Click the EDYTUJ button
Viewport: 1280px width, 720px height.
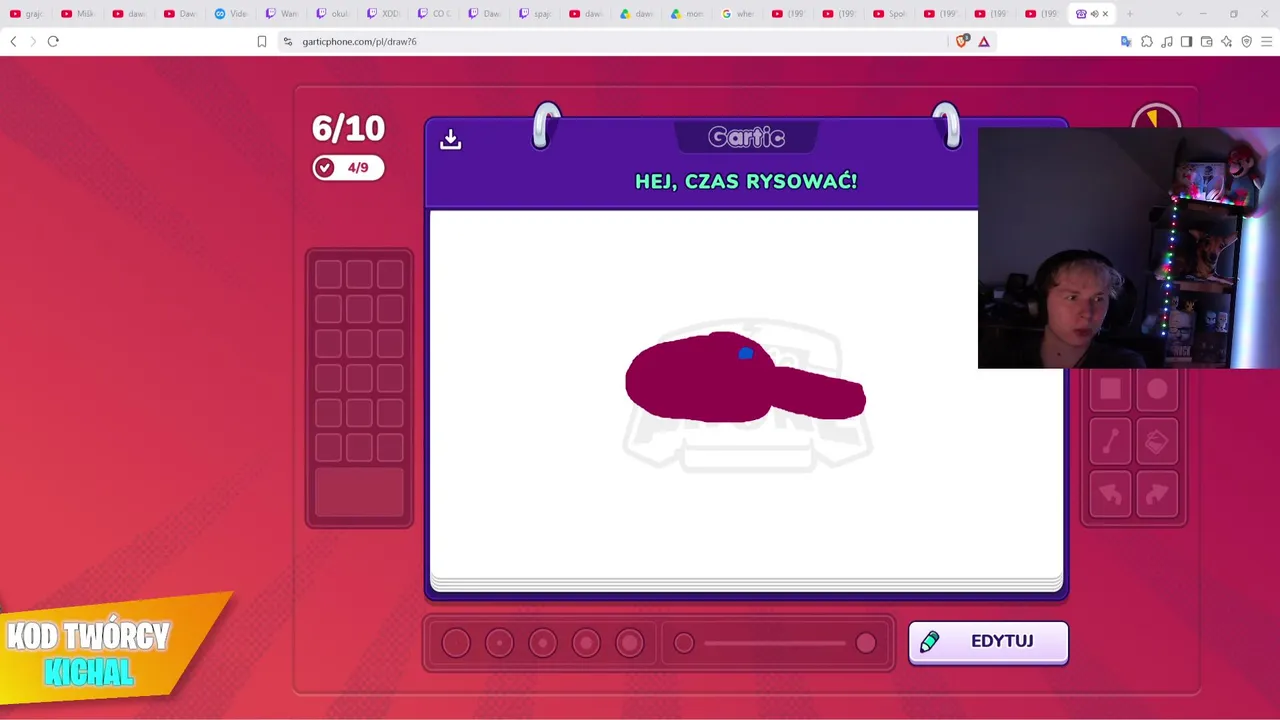point(988,642)
